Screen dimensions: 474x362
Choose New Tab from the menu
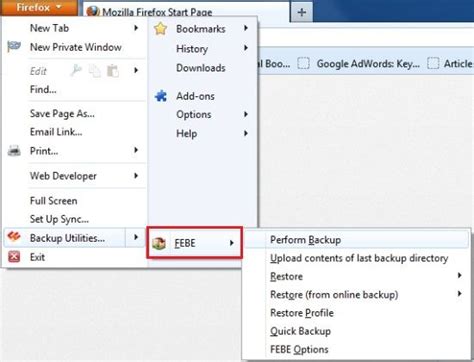tap(75, 28)
